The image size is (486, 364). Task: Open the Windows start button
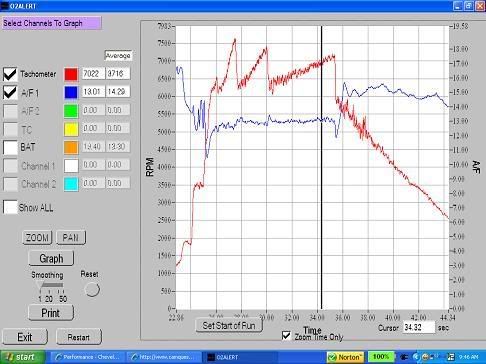(22, 357)
